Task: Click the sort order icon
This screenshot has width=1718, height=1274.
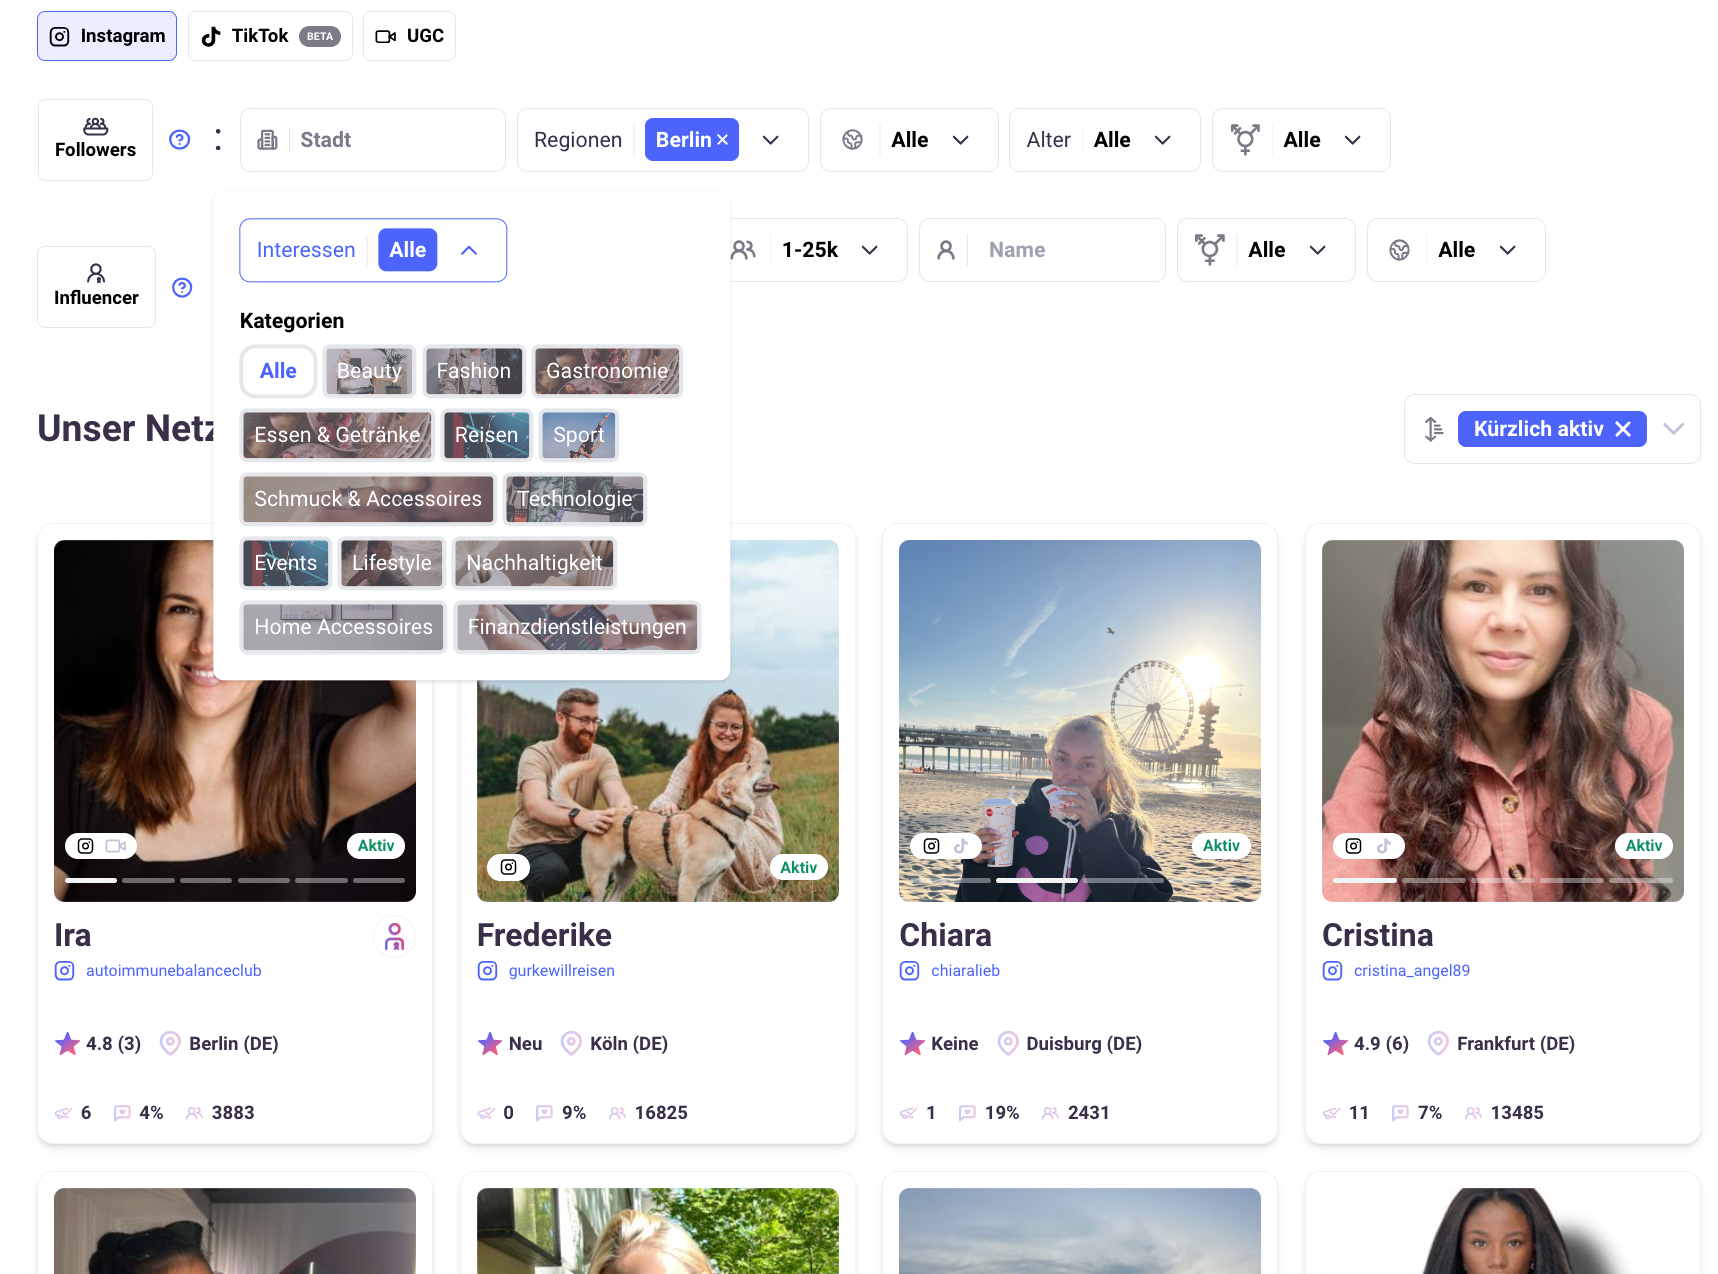Action: point(1433,429)
